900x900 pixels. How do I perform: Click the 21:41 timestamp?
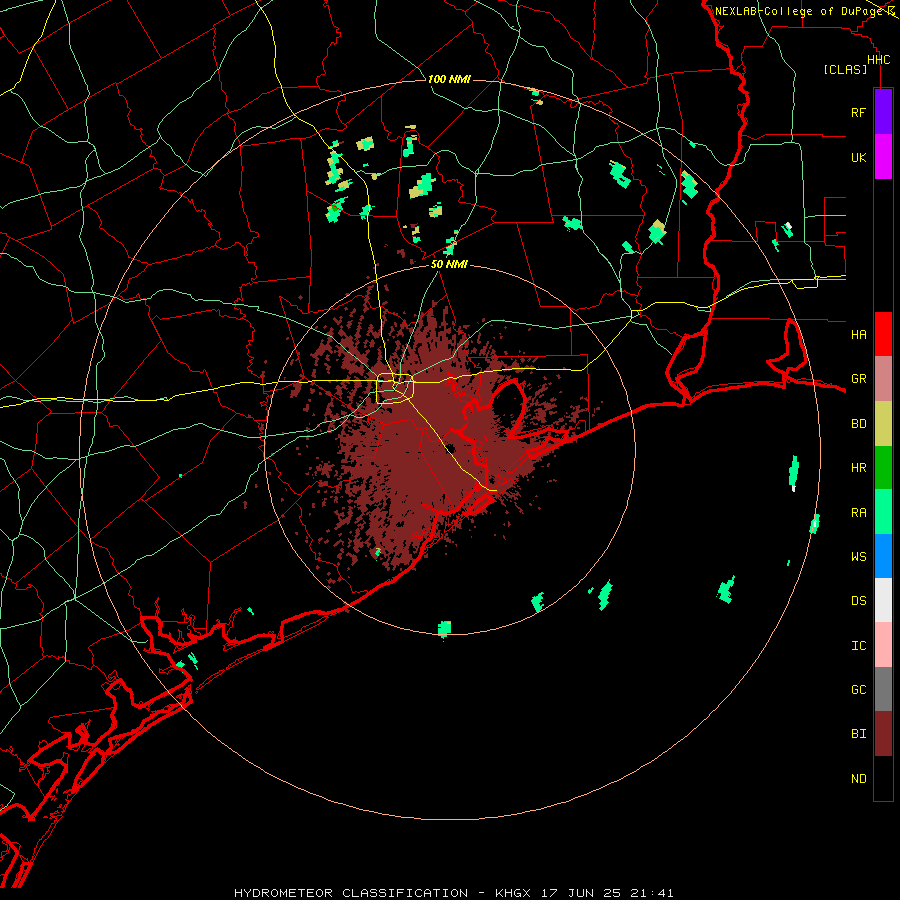coord(653,893)
